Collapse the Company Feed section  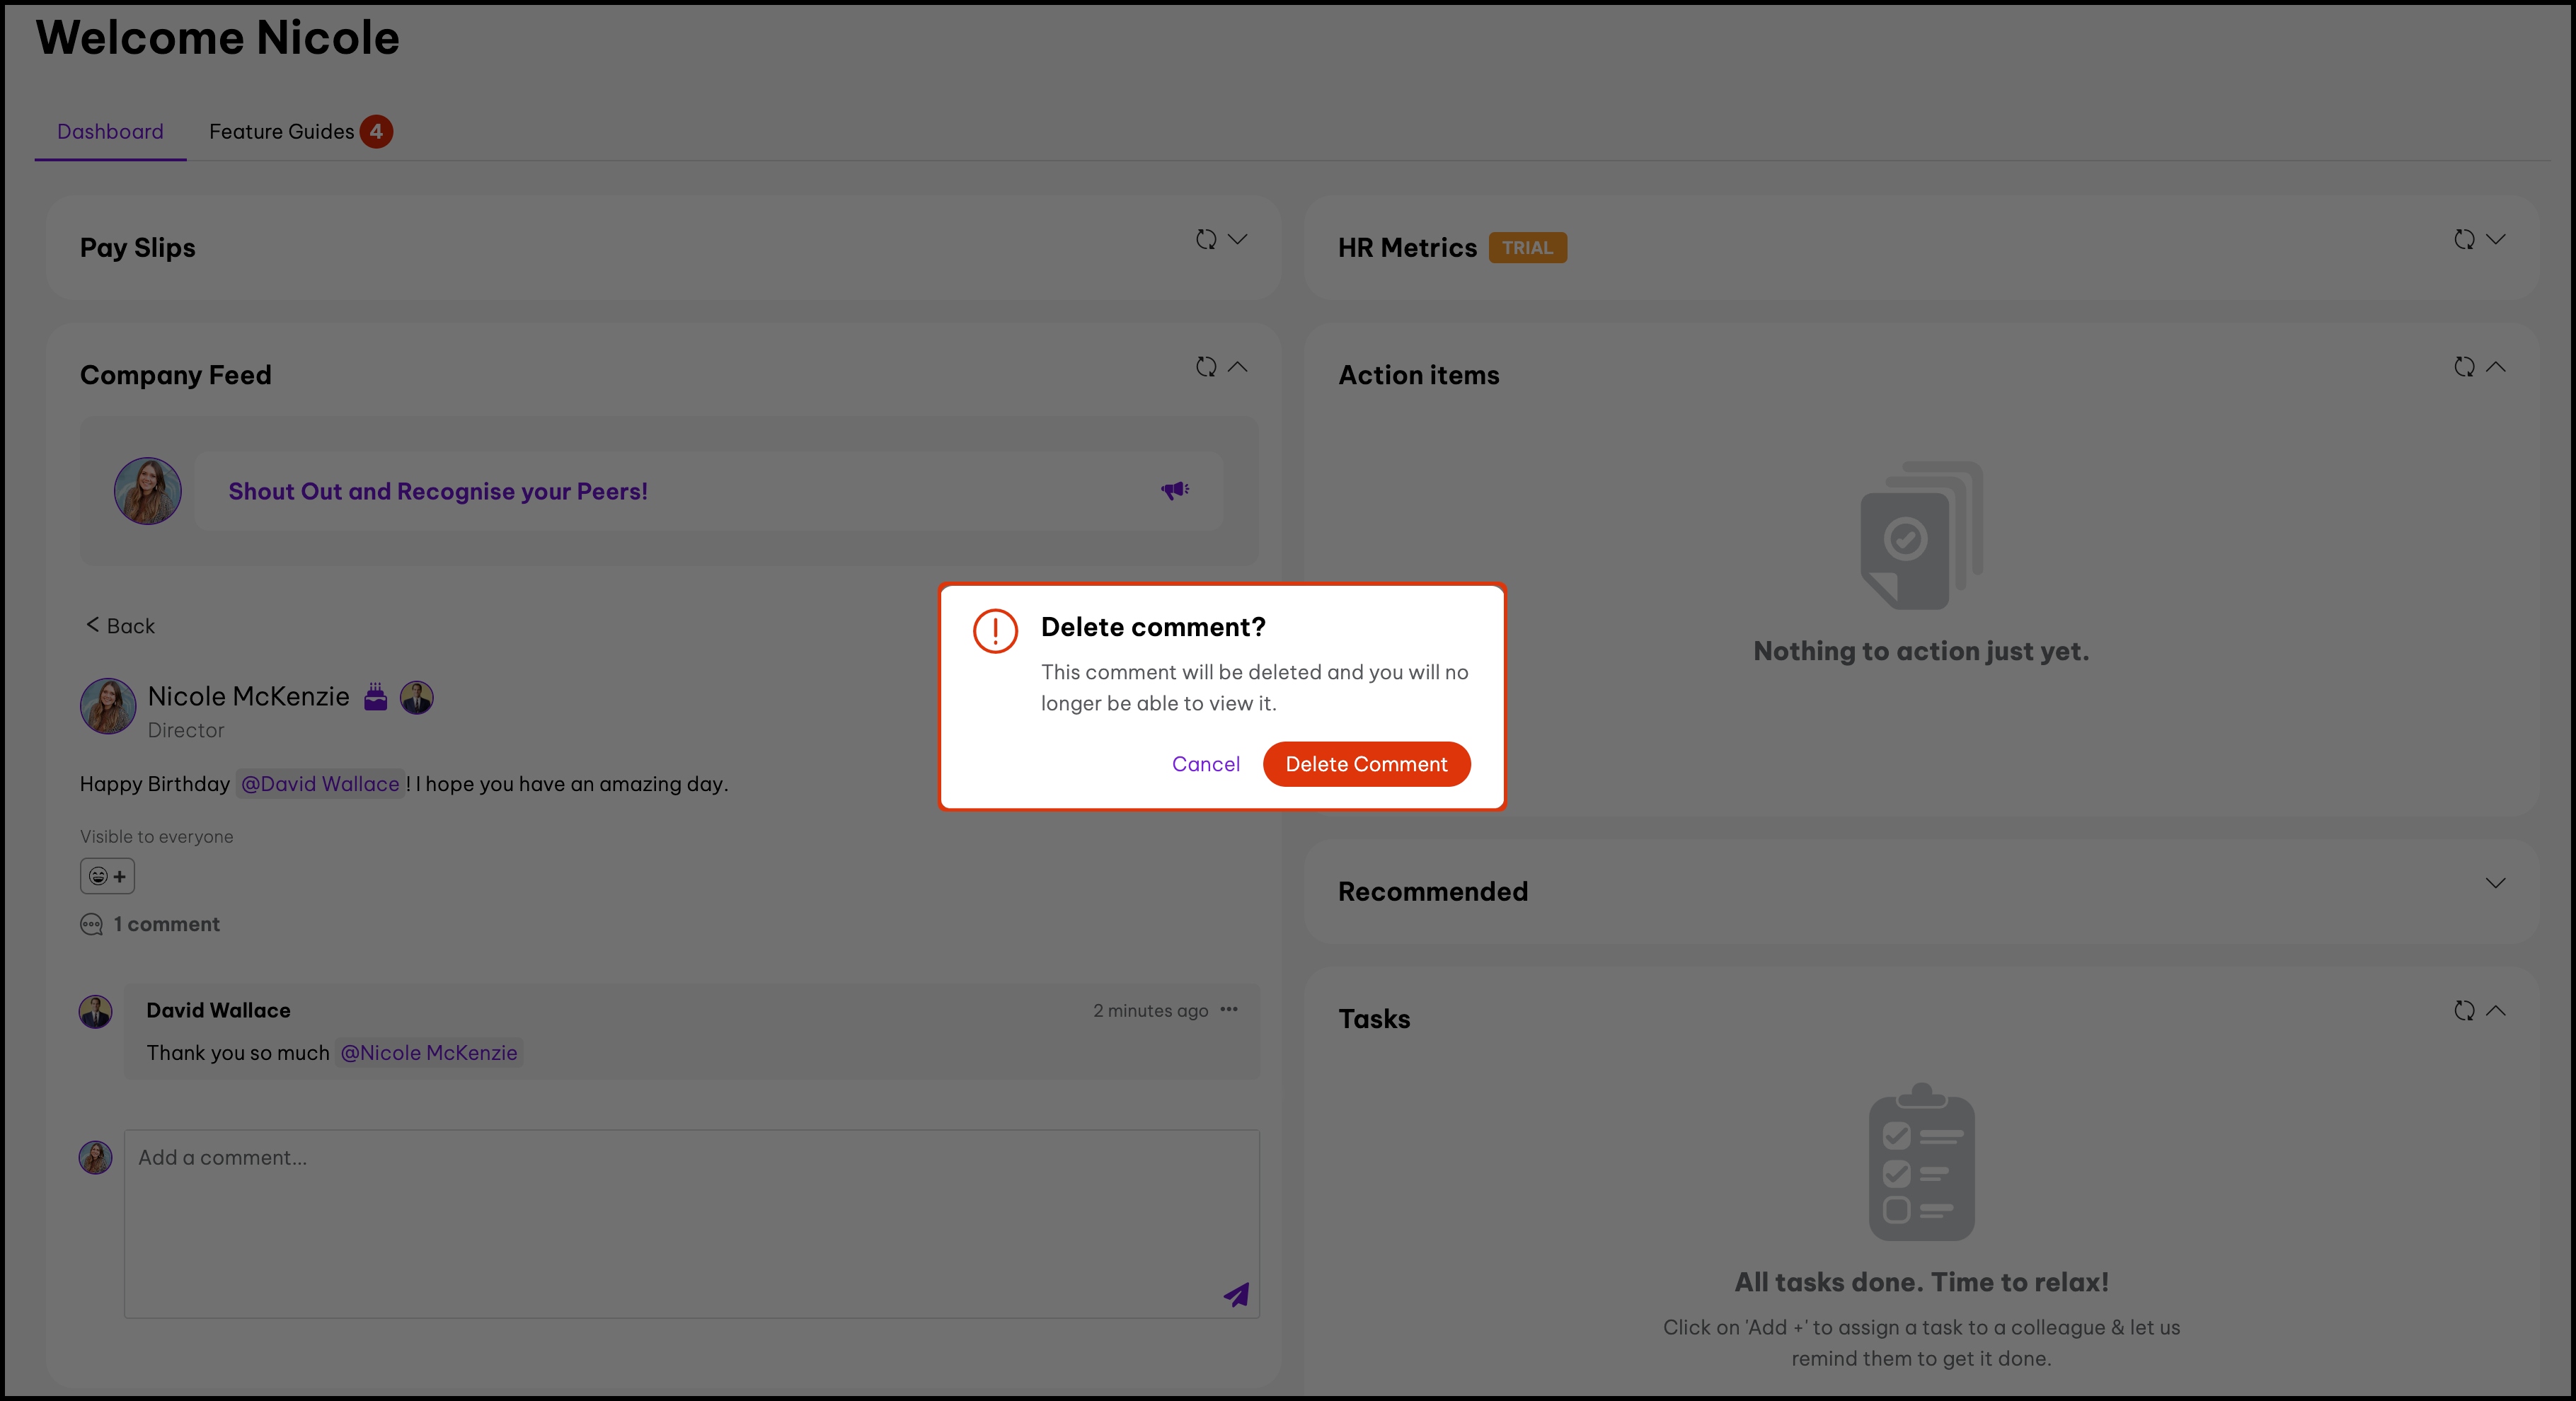tap(1238, 367)
